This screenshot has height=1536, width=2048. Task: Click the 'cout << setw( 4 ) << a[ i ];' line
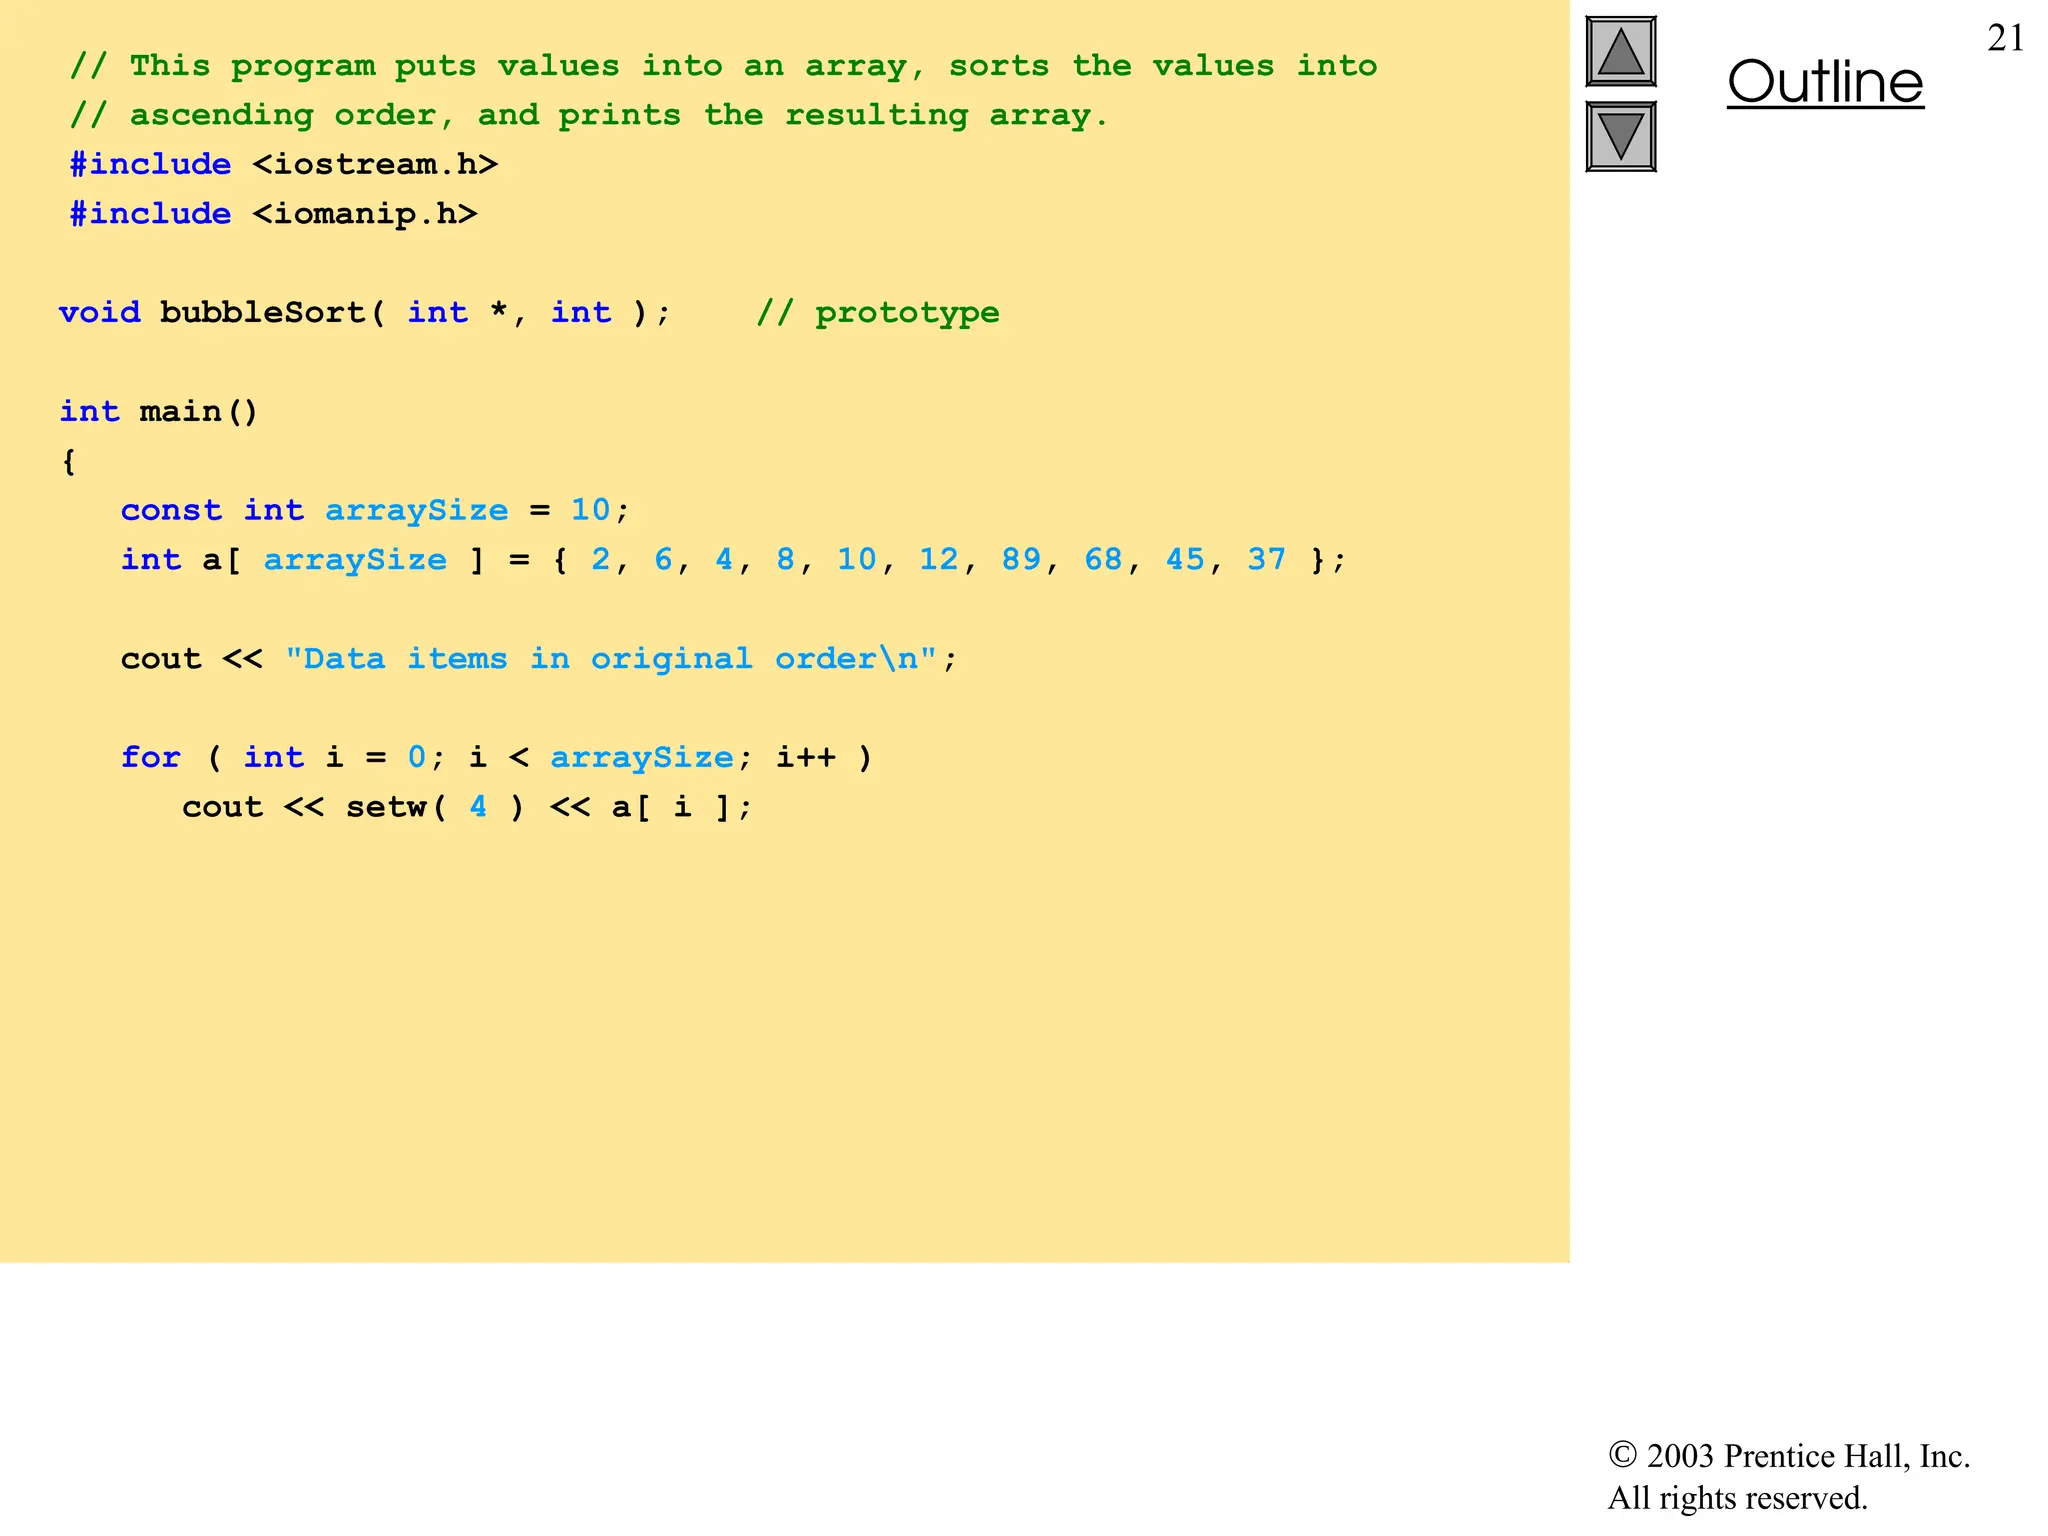click(466, 807)
